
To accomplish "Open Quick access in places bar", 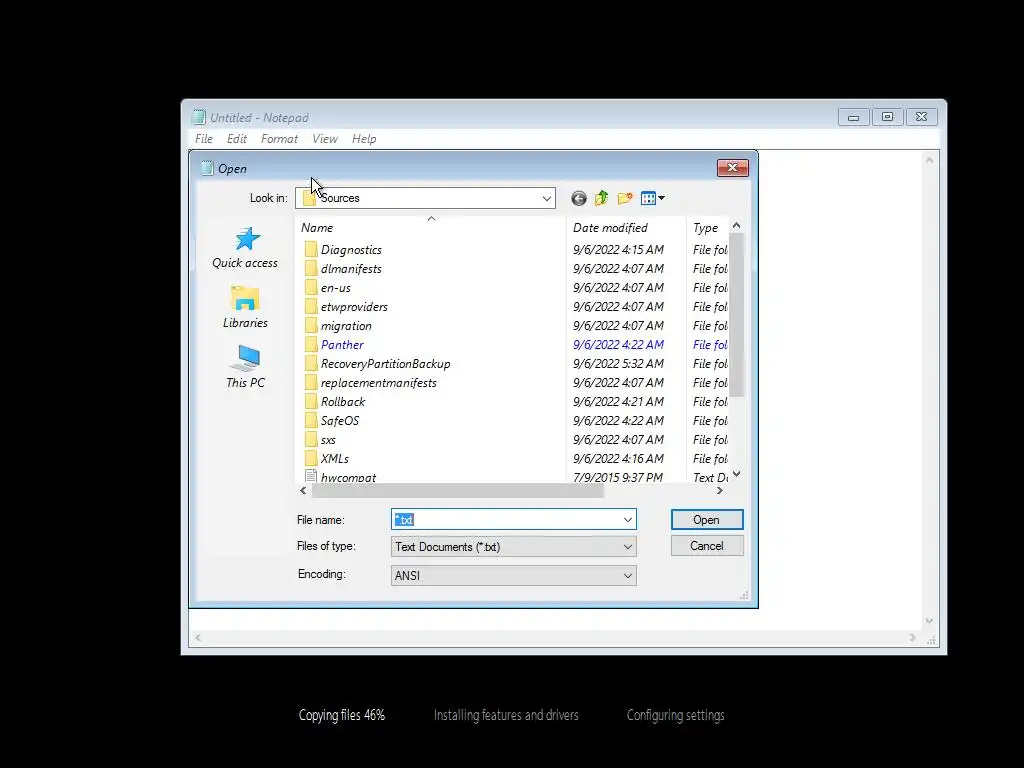I will [245, 248].
